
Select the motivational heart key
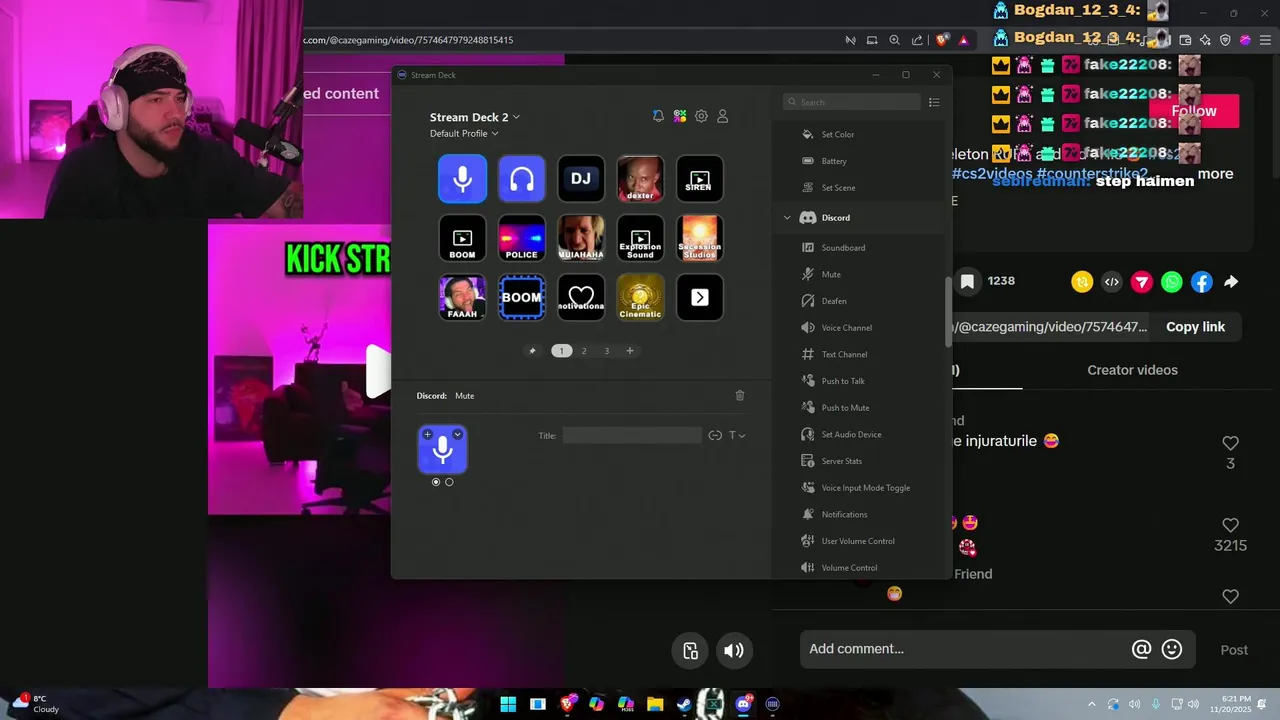coord(581,297)
